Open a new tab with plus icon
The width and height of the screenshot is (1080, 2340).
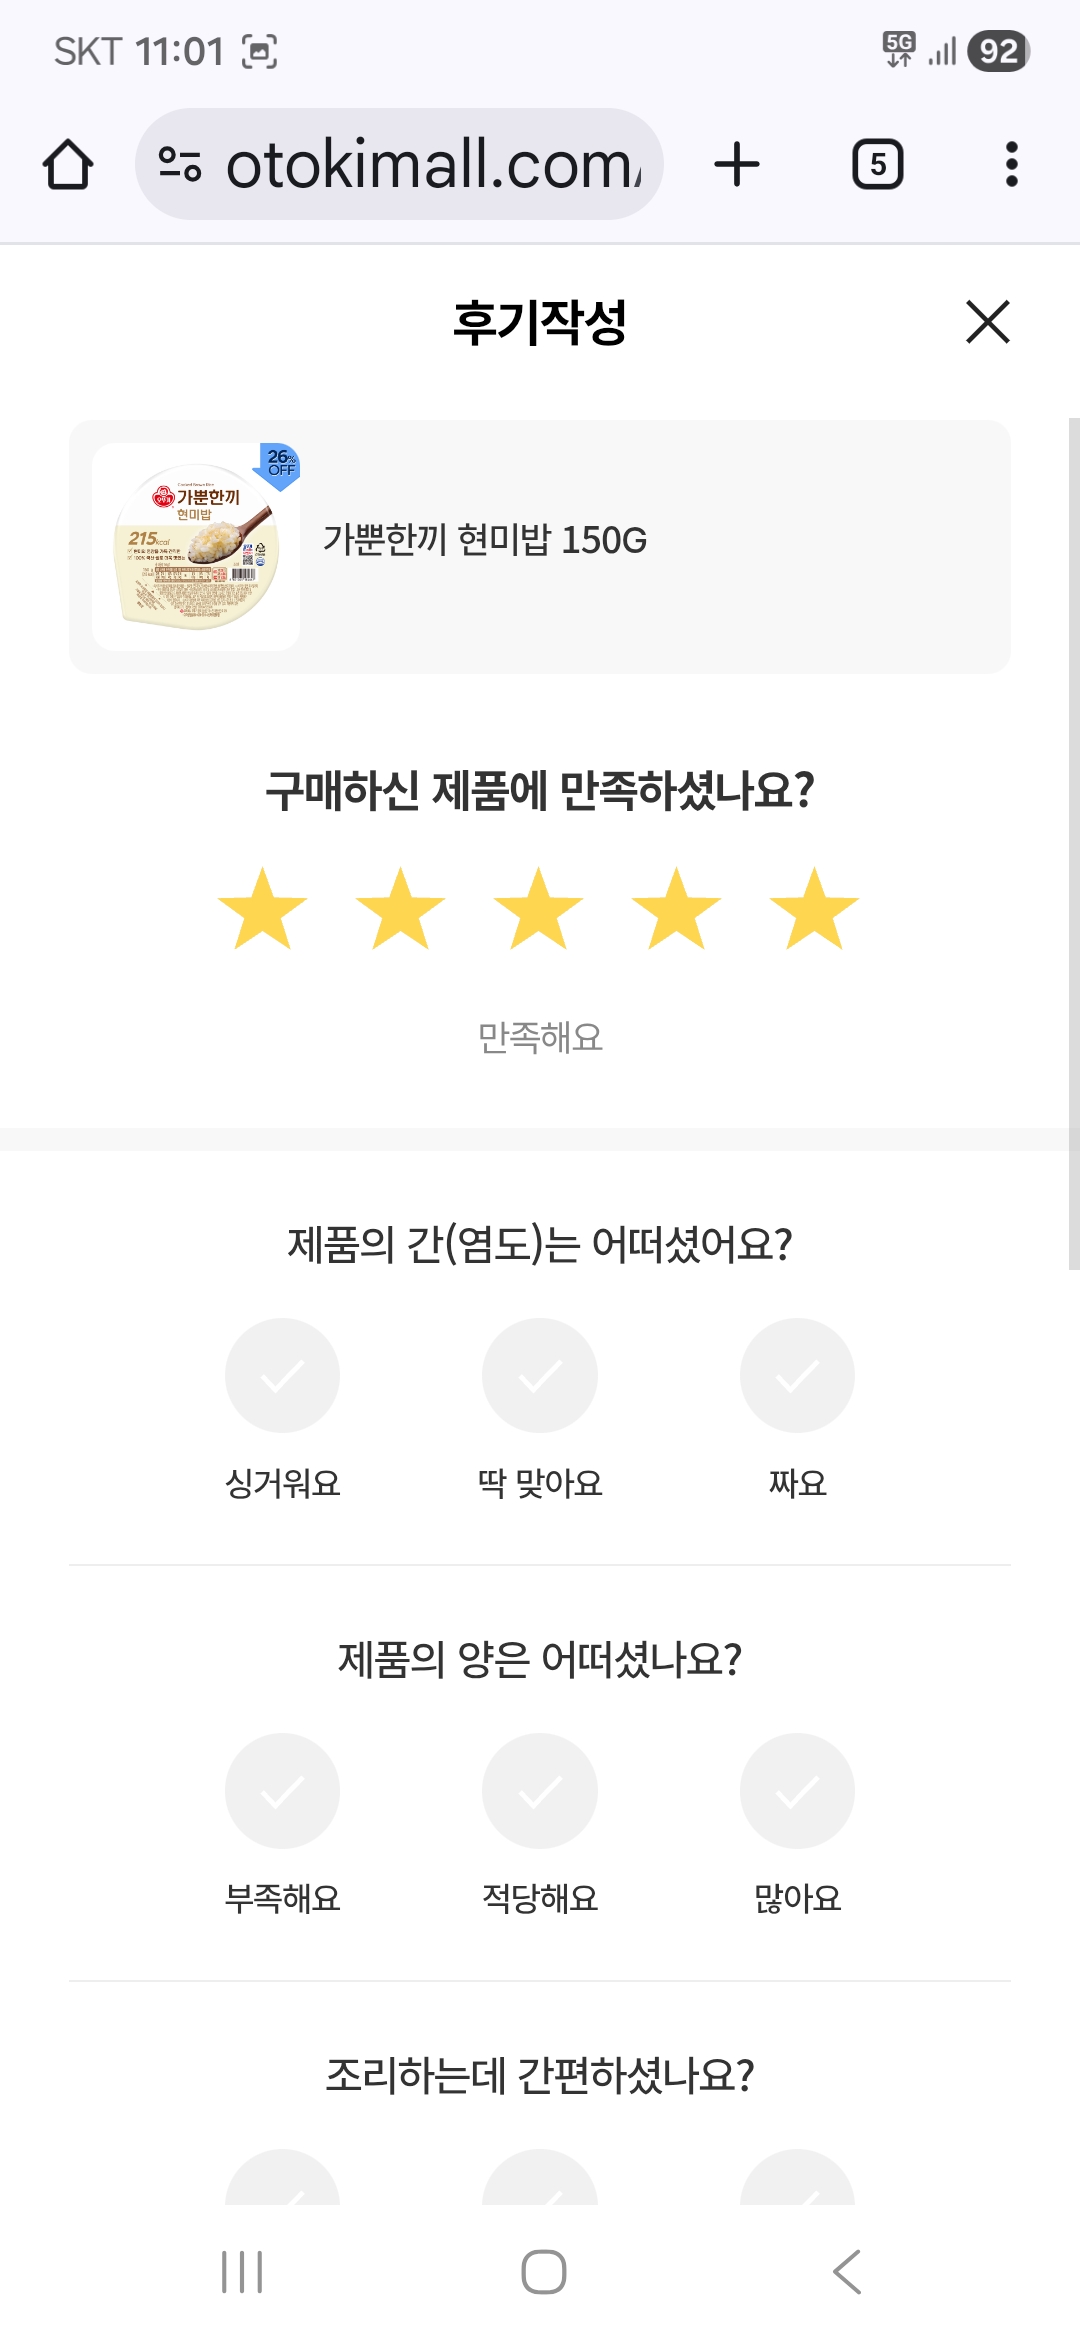[x=737, y=165]
